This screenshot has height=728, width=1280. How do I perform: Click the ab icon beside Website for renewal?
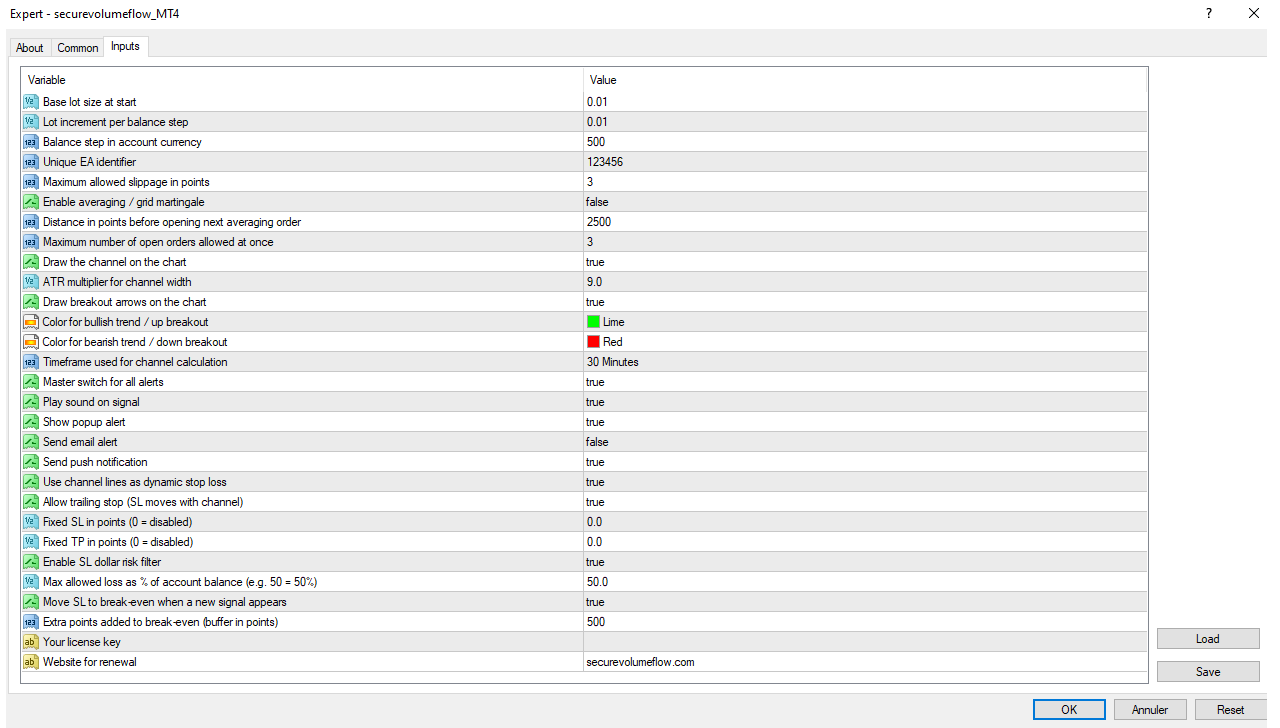[x=30, y=662]
